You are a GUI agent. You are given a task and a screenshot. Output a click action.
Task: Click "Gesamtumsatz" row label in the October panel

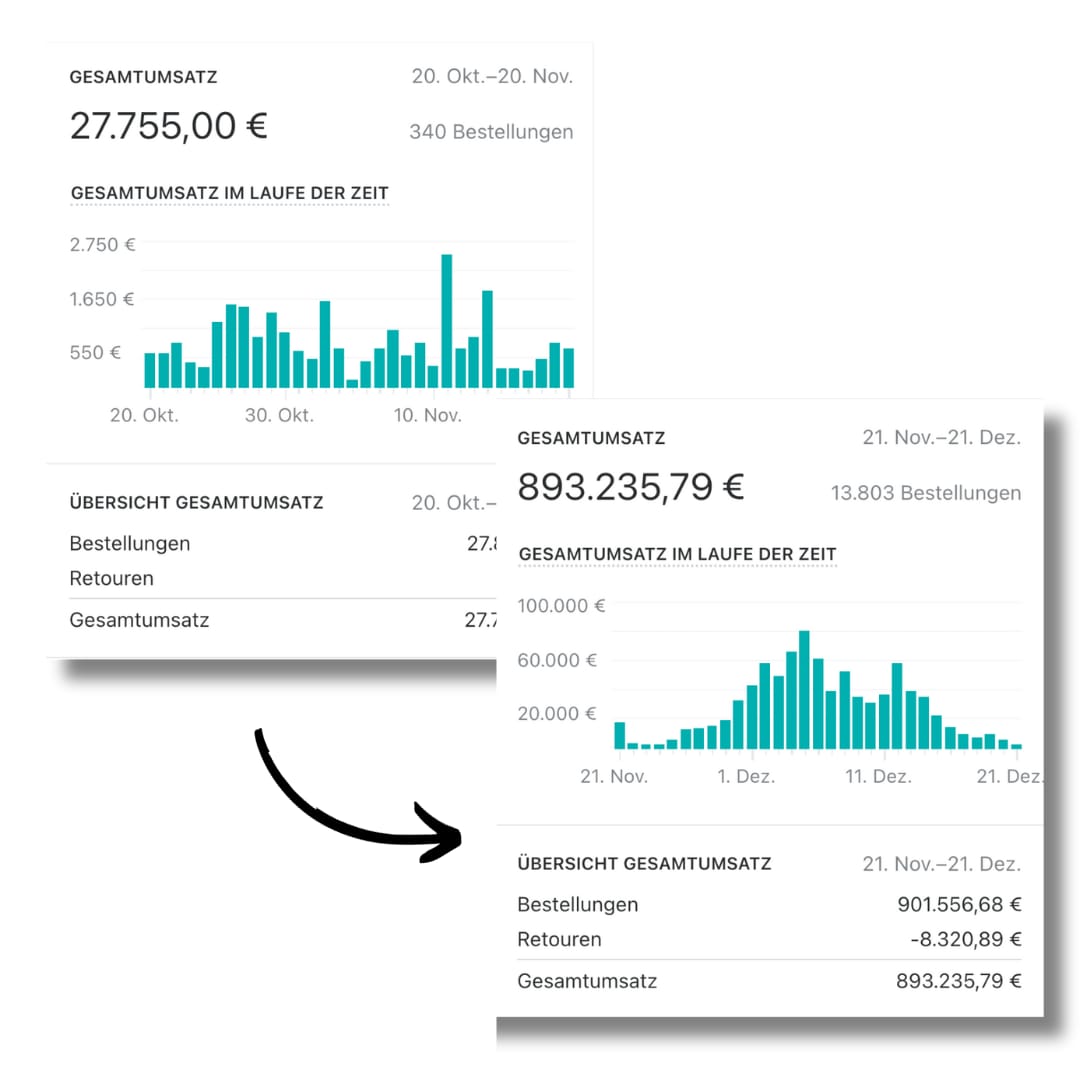(x=139, y=620)
